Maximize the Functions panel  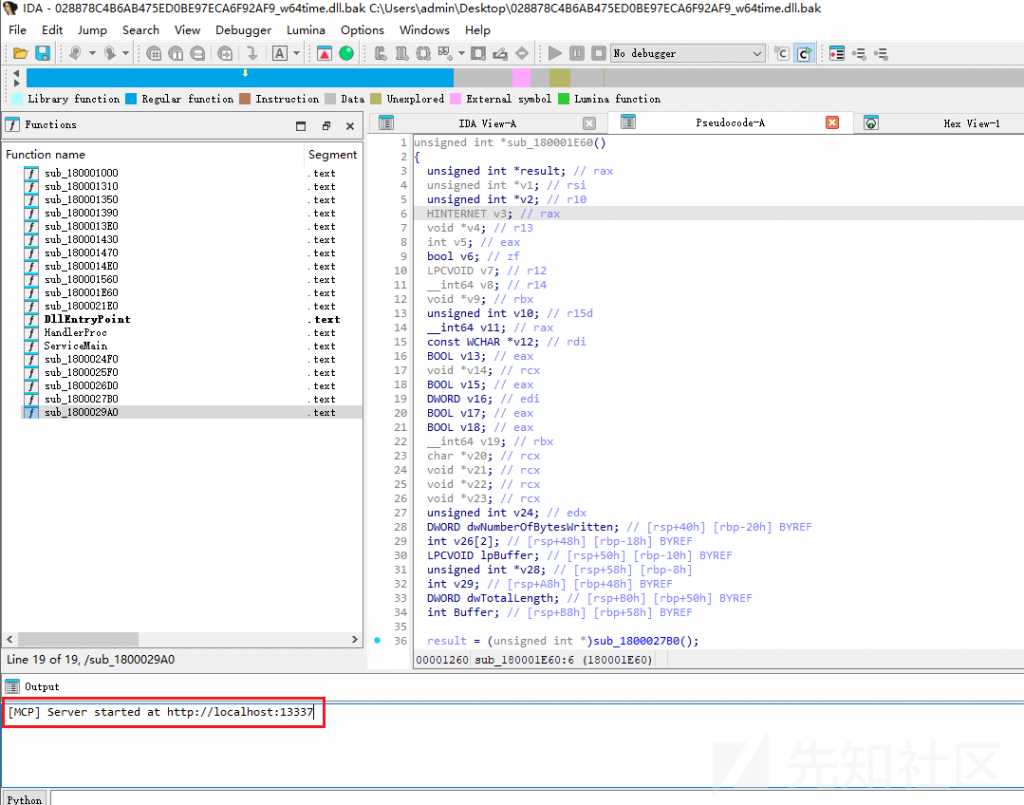click(x=300, y=126)
